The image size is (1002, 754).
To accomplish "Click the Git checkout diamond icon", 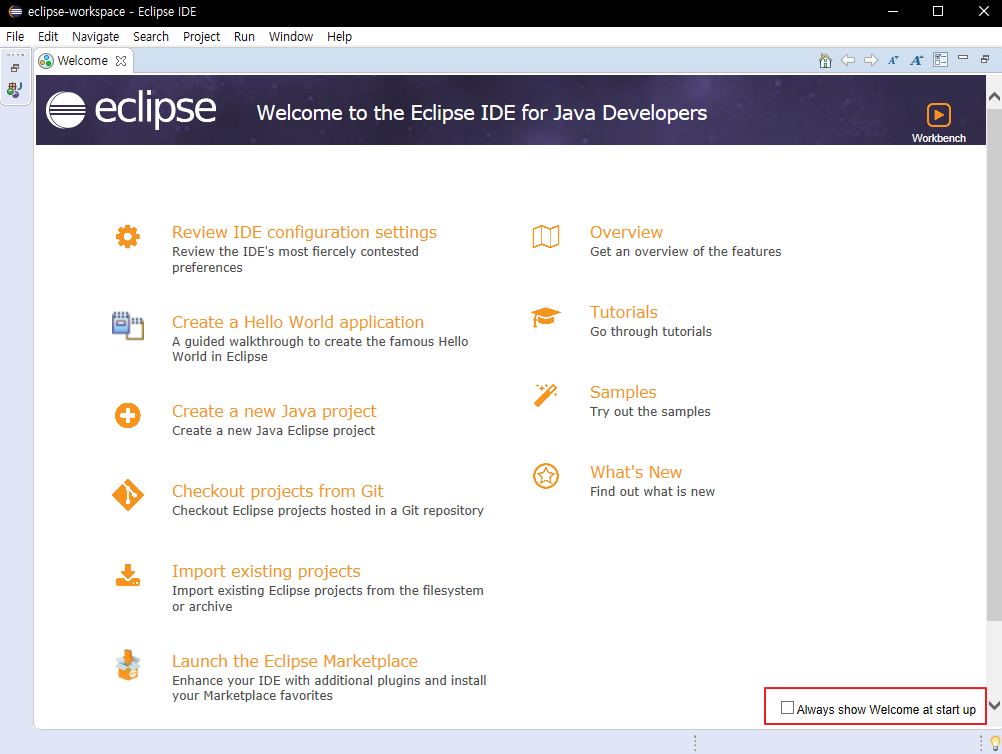I will coord(128,495).
